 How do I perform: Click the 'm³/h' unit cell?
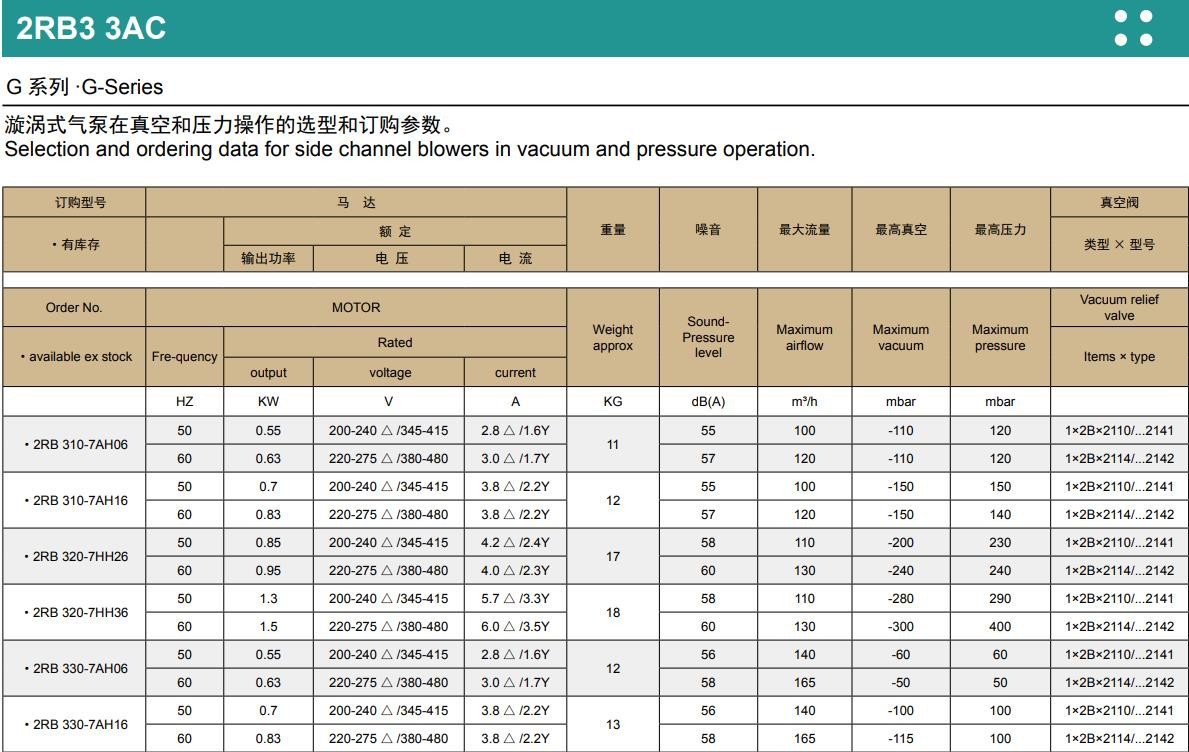point(805,402)
